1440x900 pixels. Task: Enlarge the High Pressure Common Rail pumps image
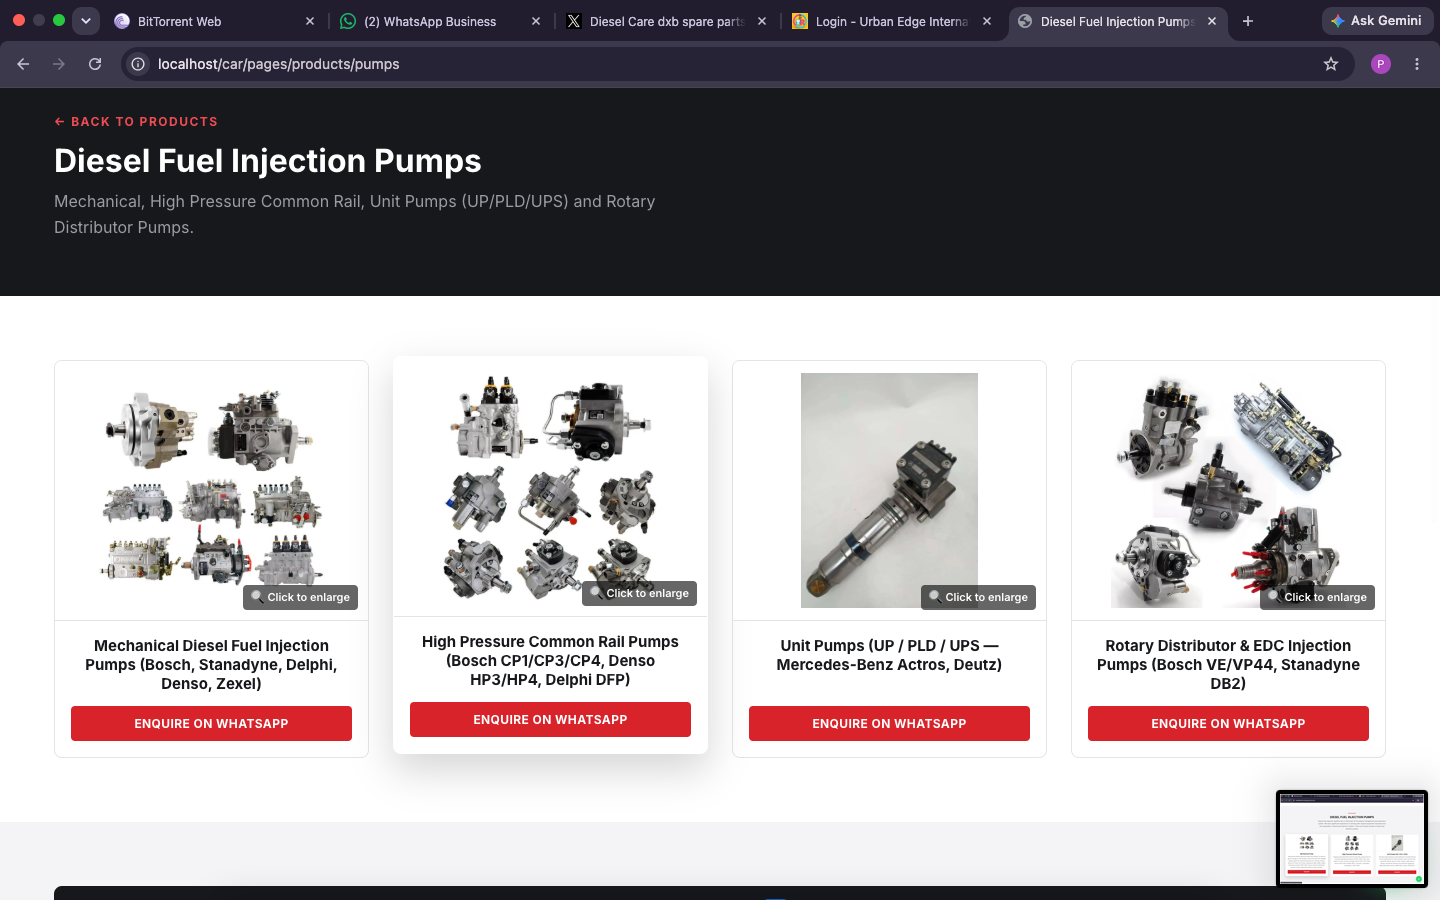550,486
